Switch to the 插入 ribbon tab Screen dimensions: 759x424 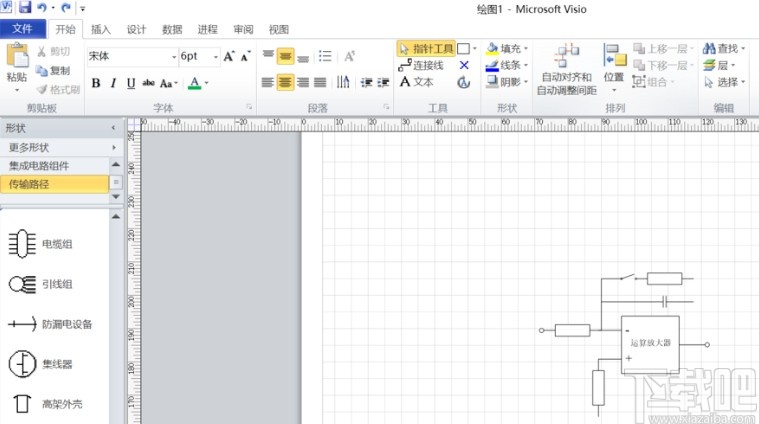101,30
